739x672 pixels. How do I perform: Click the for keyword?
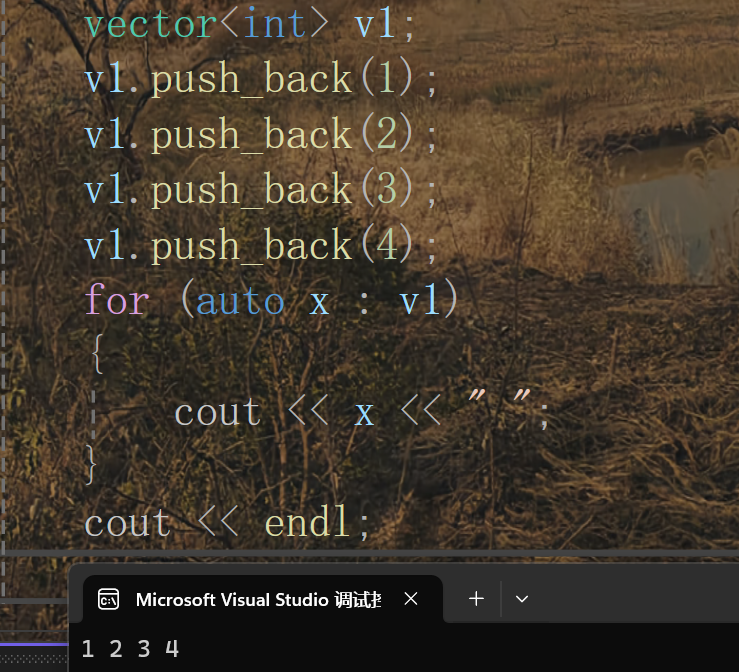pyautogui.click(x=117, y=299)
